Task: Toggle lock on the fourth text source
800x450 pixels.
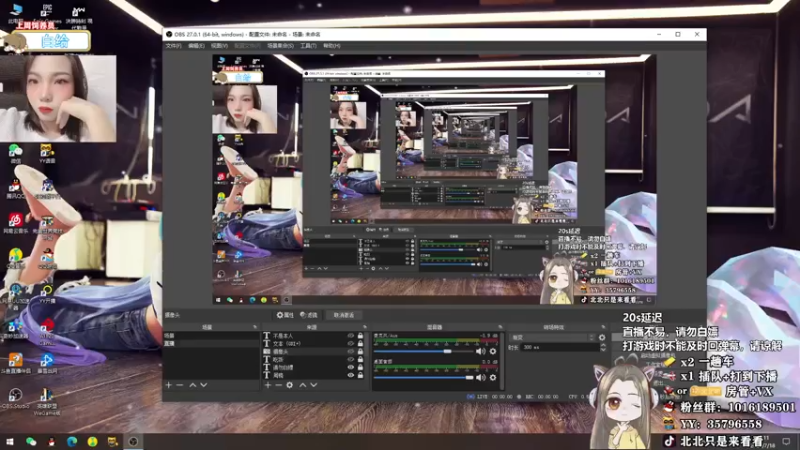Action: [361, 359]
